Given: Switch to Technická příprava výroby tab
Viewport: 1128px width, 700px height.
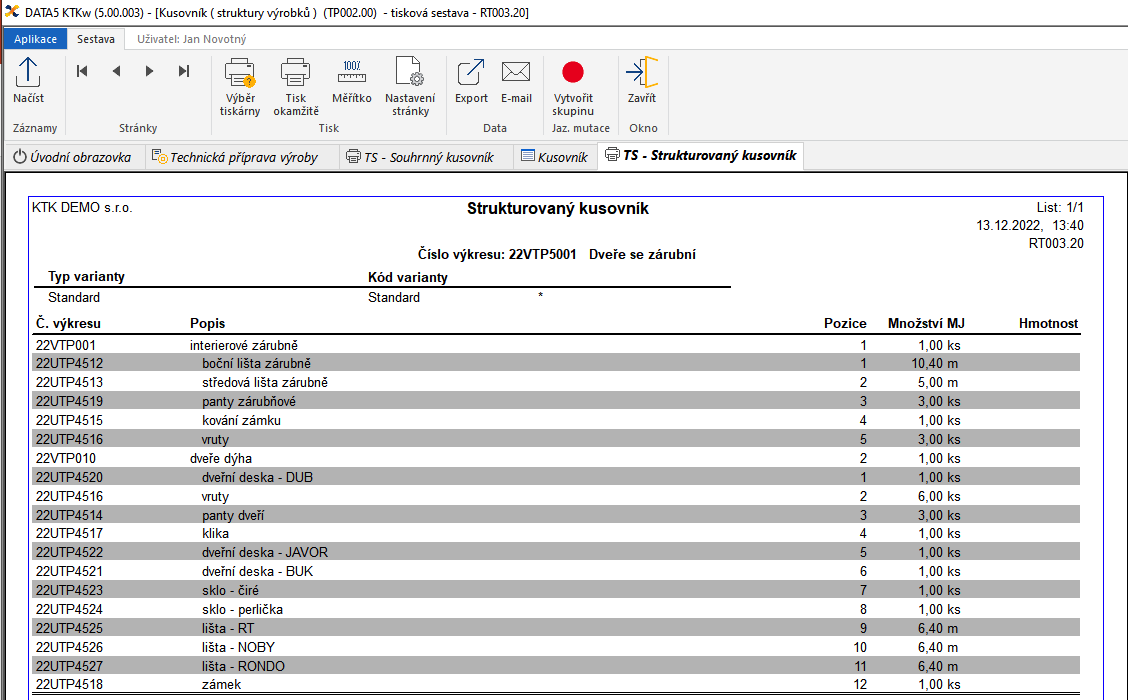Looking at the screenshot, I should tap(235, 157).
